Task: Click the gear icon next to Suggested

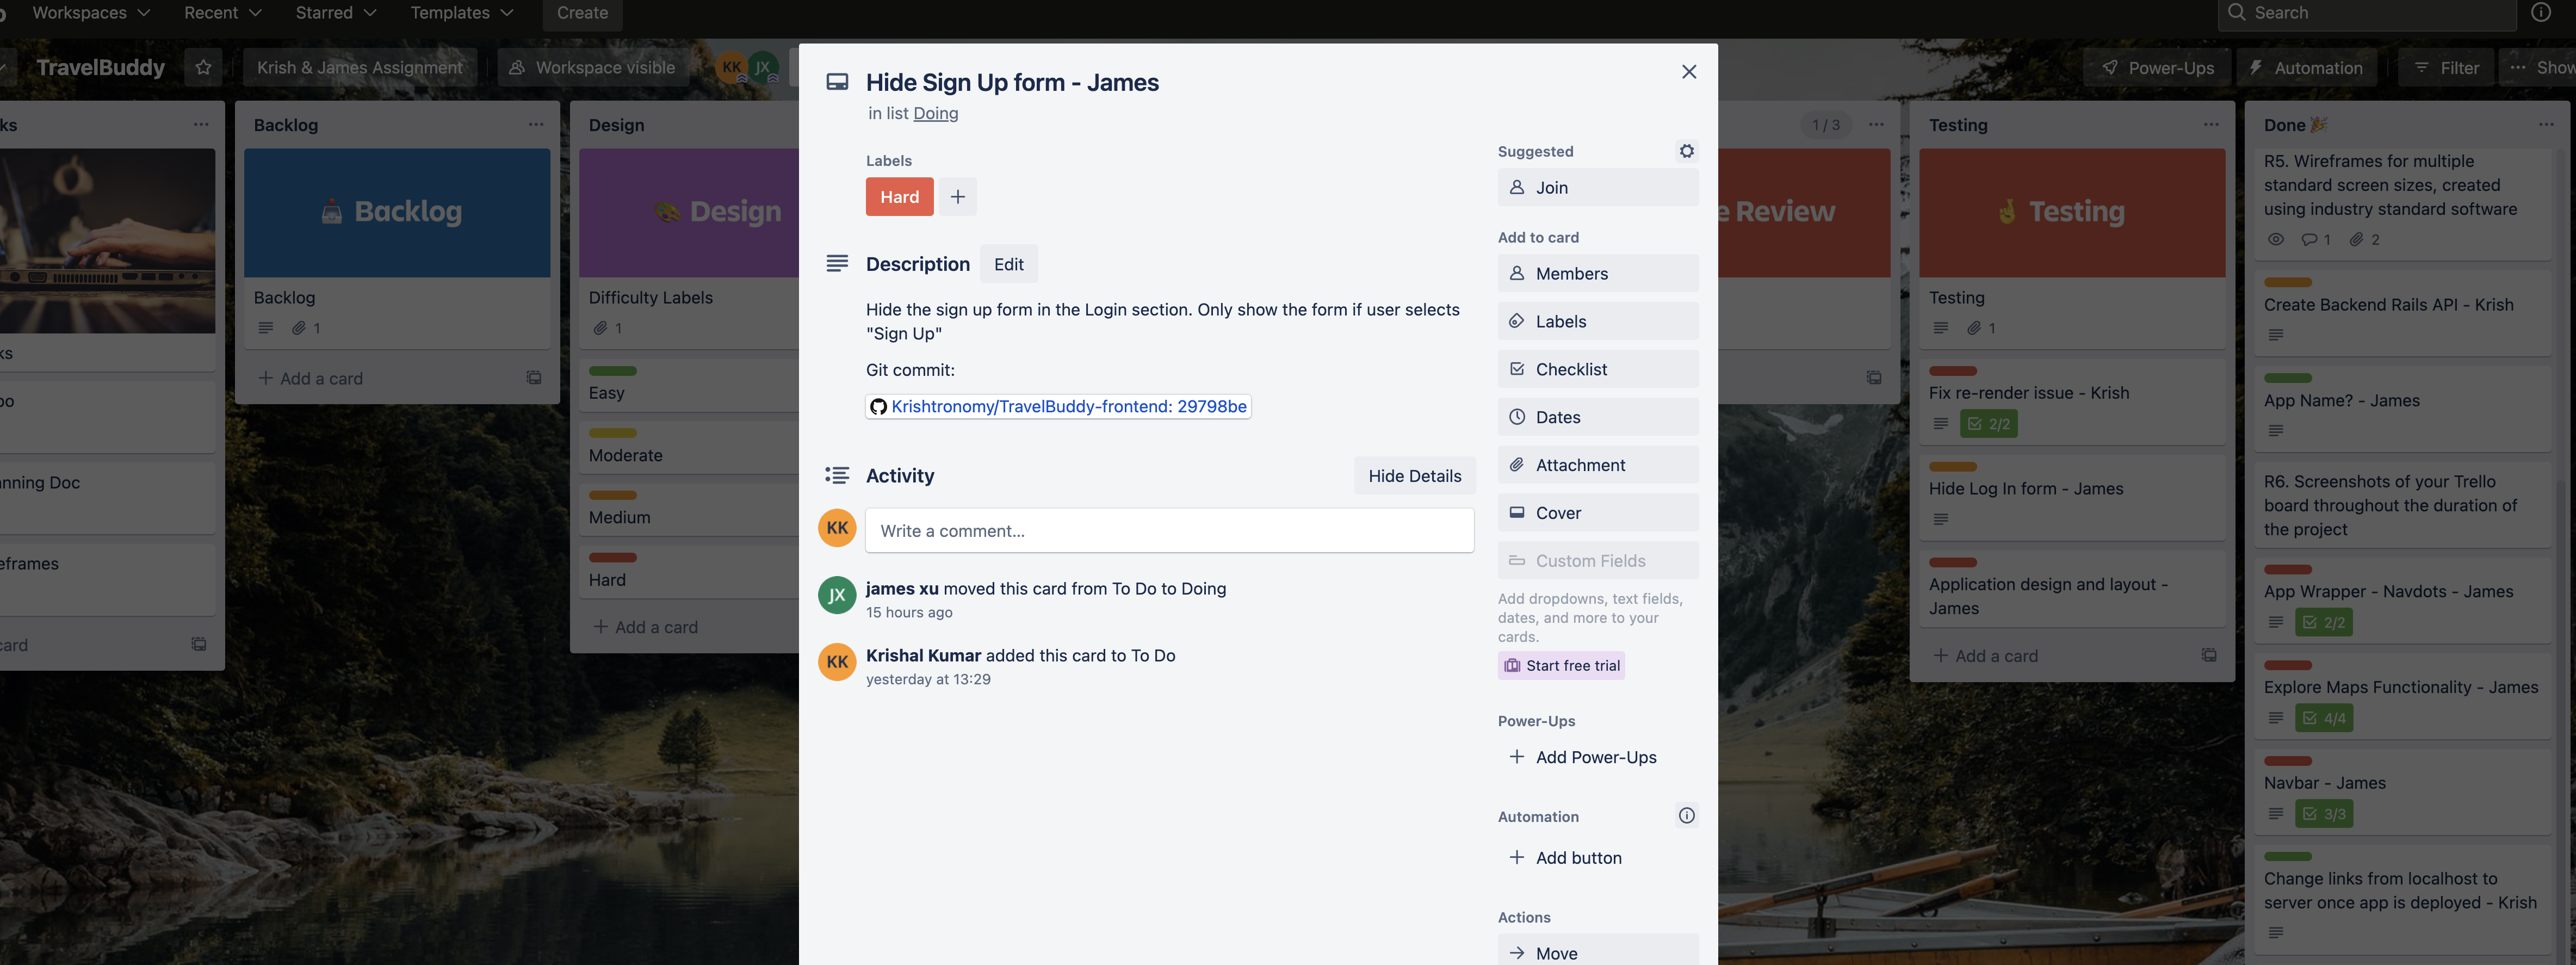Action: (x=1686, y=151)
